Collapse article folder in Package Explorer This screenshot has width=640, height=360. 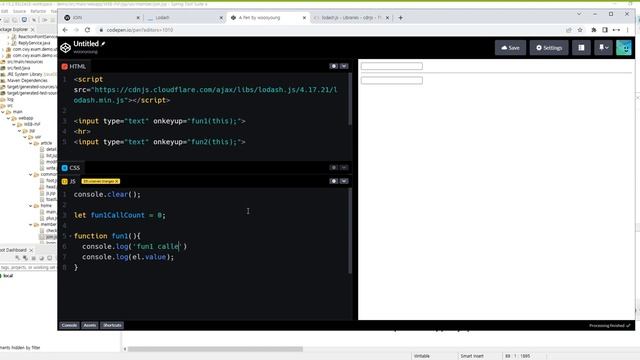pos(31,143)
